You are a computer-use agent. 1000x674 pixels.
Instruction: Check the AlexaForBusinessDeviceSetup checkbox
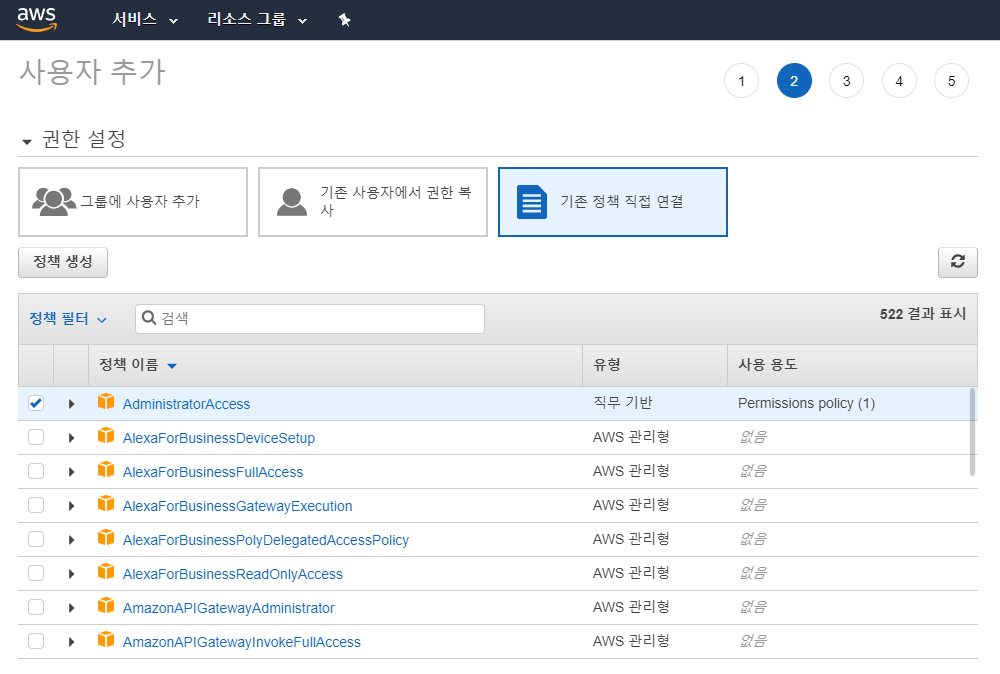36,437
